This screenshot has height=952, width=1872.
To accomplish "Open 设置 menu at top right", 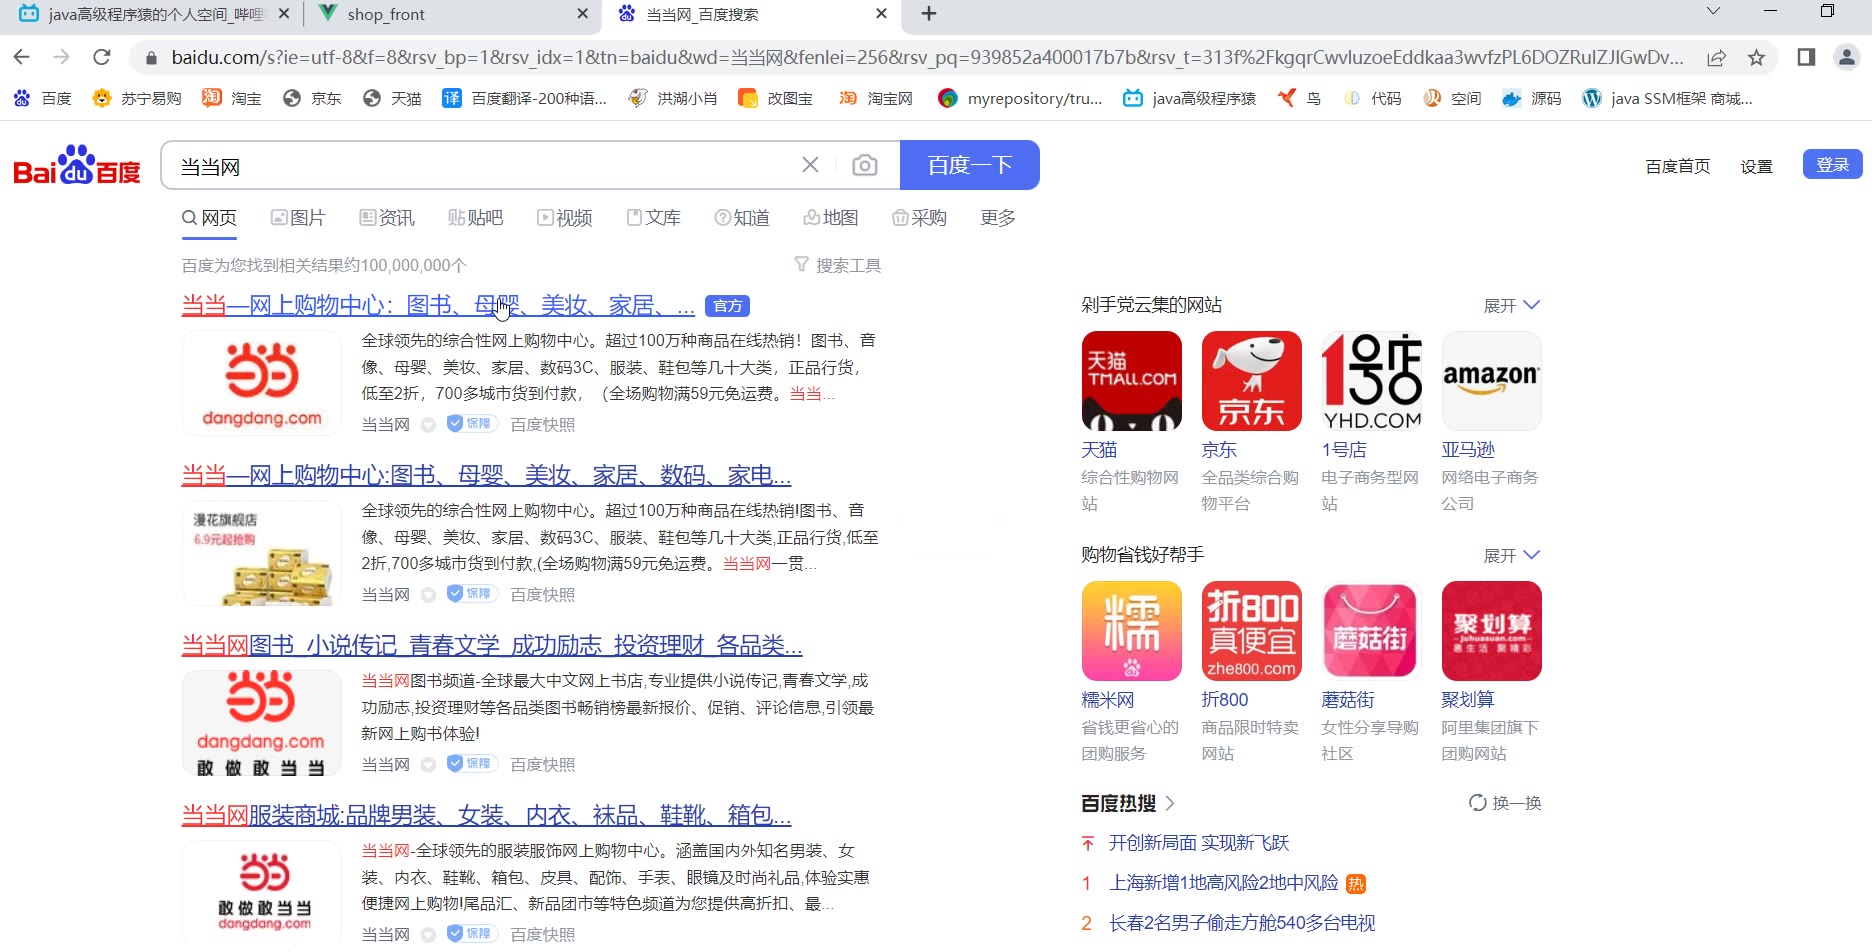I will (x=1756, y=166).
